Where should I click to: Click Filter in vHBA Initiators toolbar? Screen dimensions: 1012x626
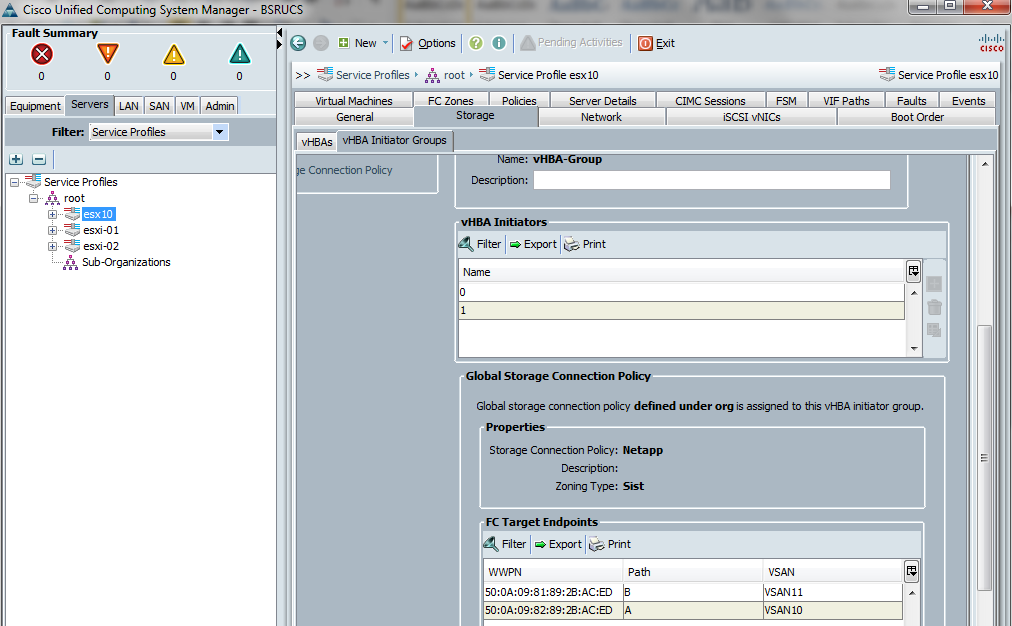click(x=480, y=244)
